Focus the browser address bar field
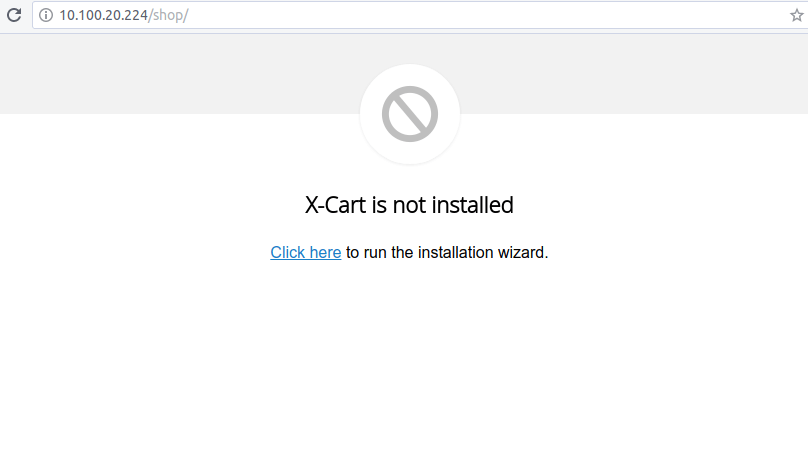 (412, 15)
